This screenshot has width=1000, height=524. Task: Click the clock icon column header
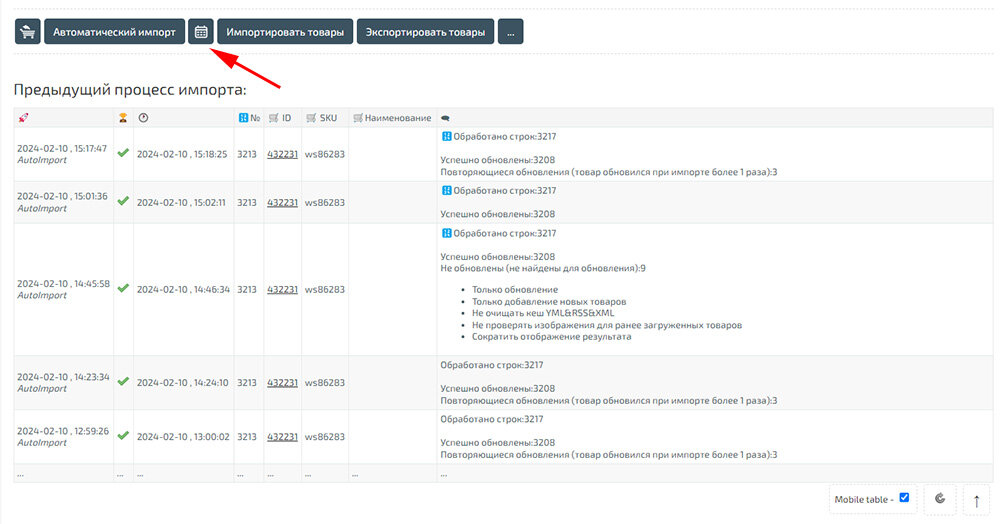pyautogui.click(x=143, y=118)
